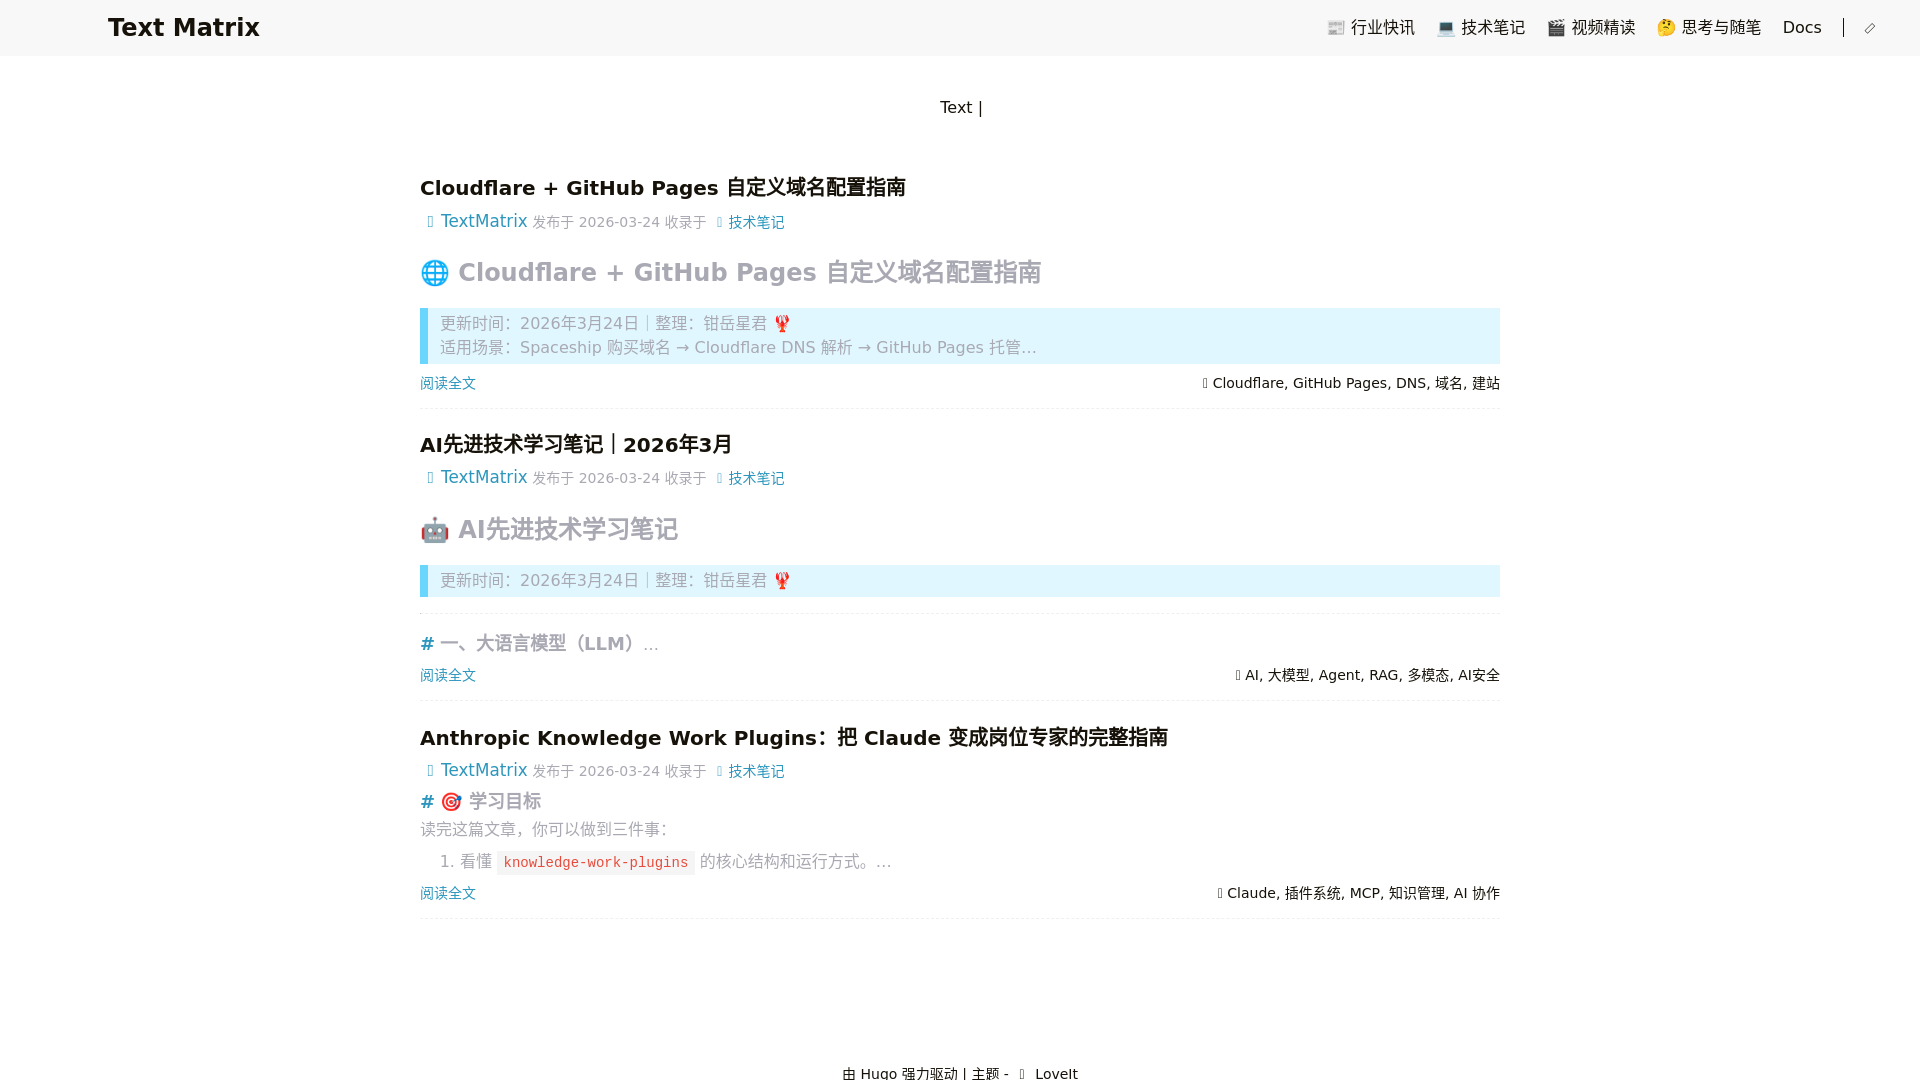
Task: Open the MCP tag
Action: [1365, 894]
